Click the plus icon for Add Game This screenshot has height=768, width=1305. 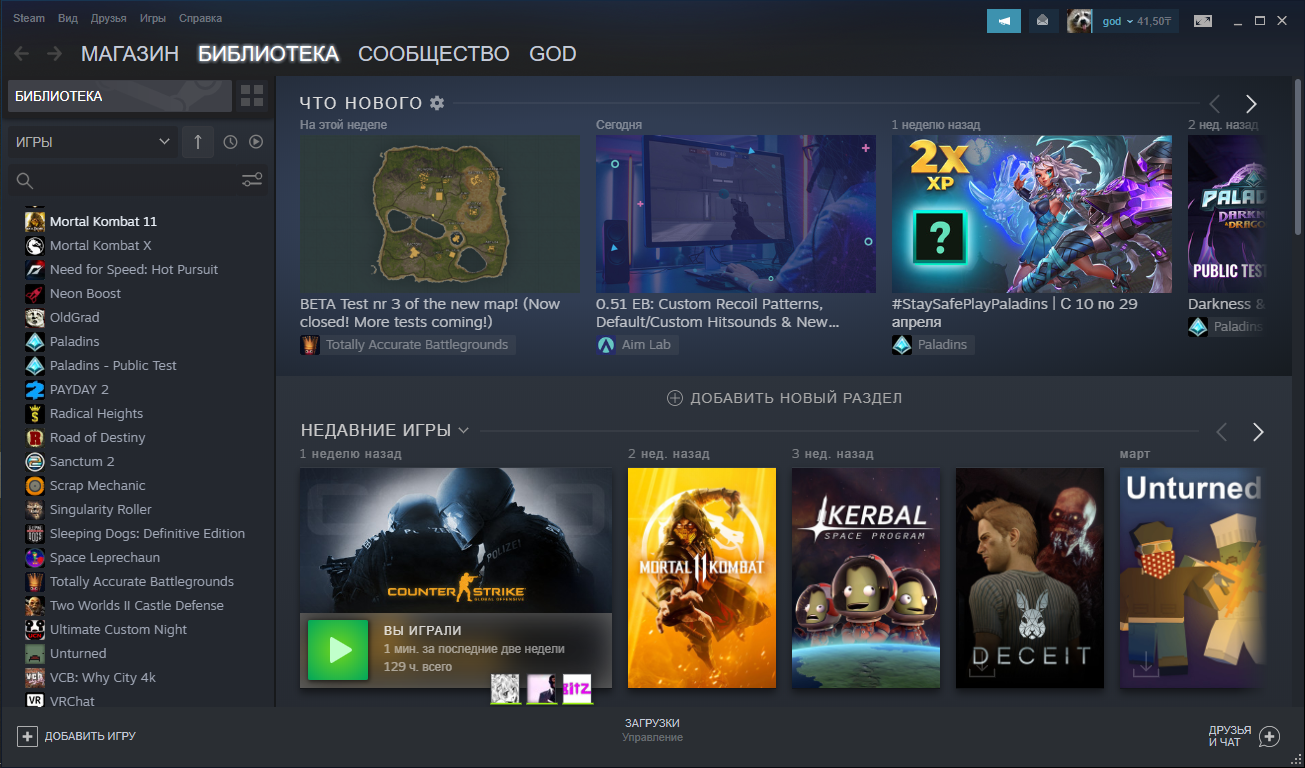click(27, 736)
